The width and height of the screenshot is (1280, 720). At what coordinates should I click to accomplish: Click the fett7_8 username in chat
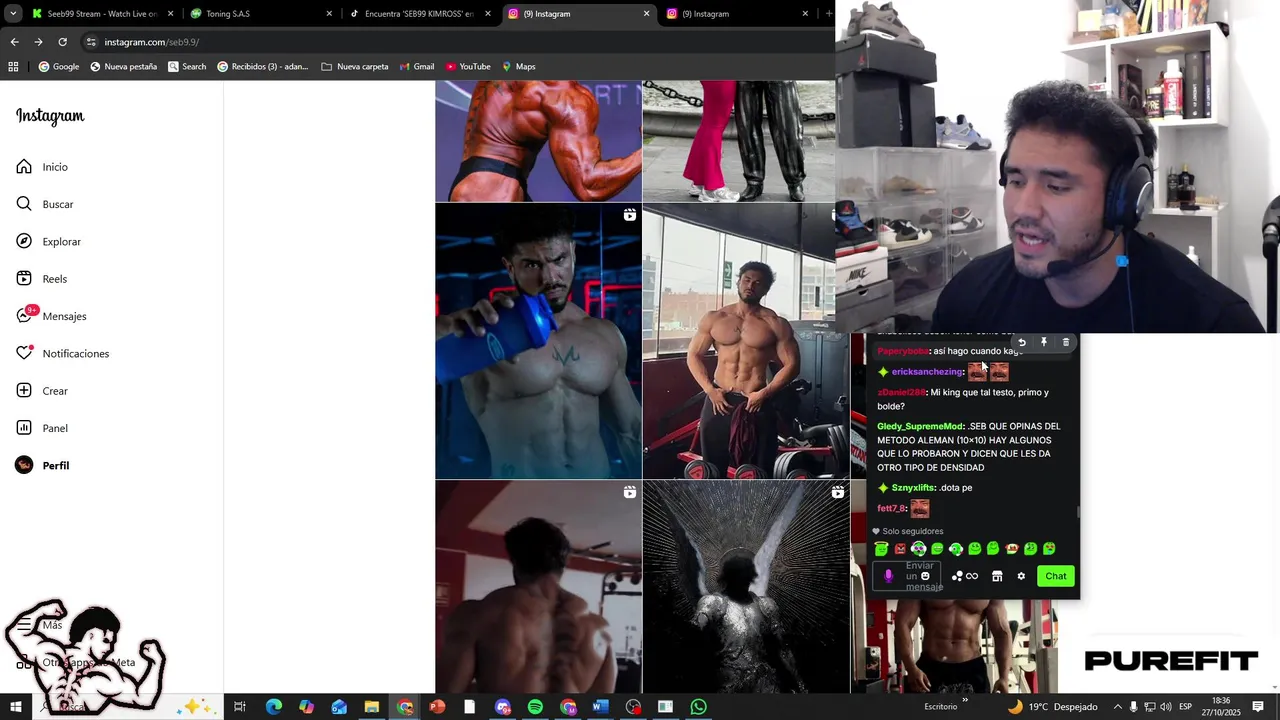(891, 509)
